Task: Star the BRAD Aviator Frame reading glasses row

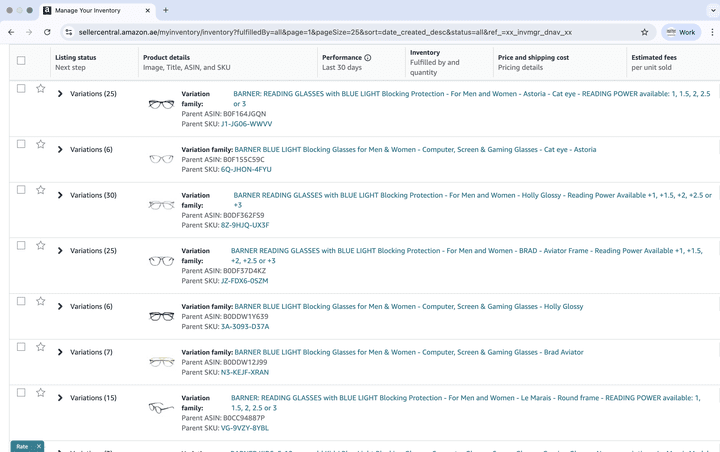Action: pos(41,245)
